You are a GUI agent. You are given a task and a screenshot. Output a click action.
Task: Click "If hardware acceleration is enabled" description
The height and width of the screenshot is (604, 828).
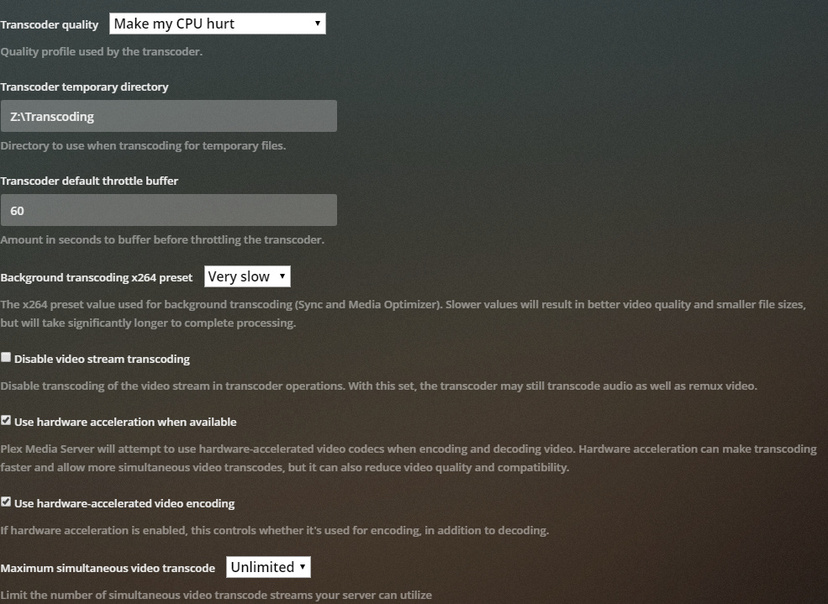pos(275,530)
